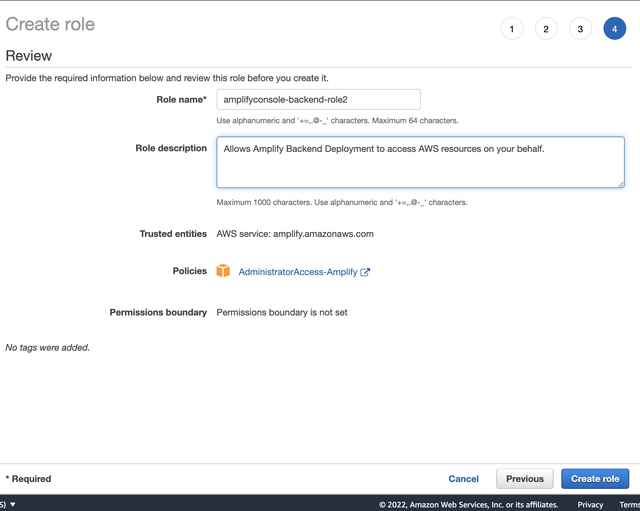The width and height of the screenshot is (640, 511).
Task: Click the 'Create role' page title
Action: coord(50,24)
